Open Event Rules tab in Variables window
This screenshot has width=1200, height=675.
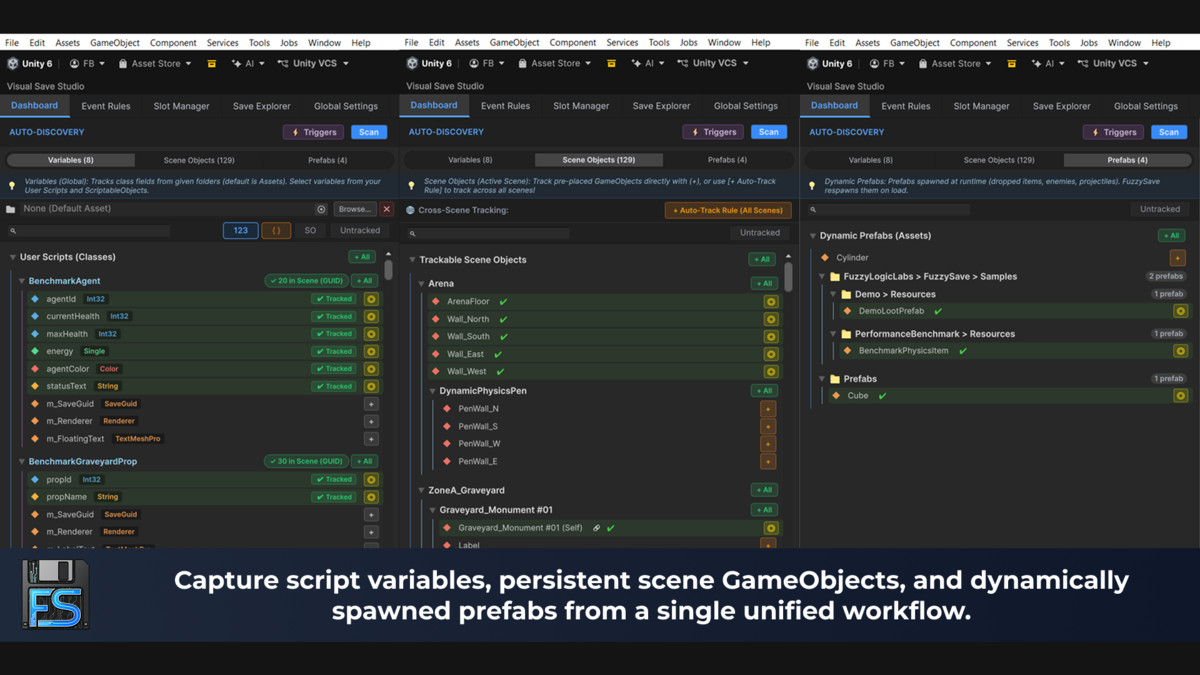pos(106,106)
